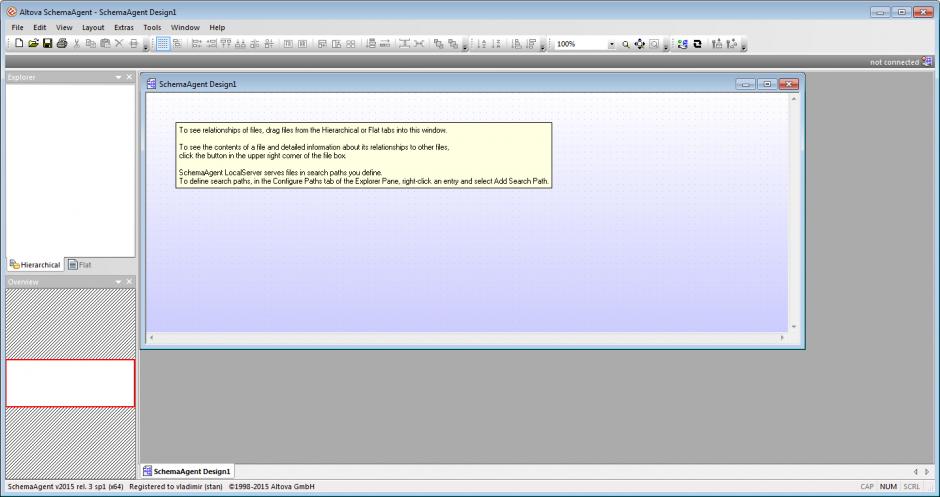Screen dimensions: 940x497
Task: Select the SchemaAgent Design1 bottom tab
Action: (186, 471)
